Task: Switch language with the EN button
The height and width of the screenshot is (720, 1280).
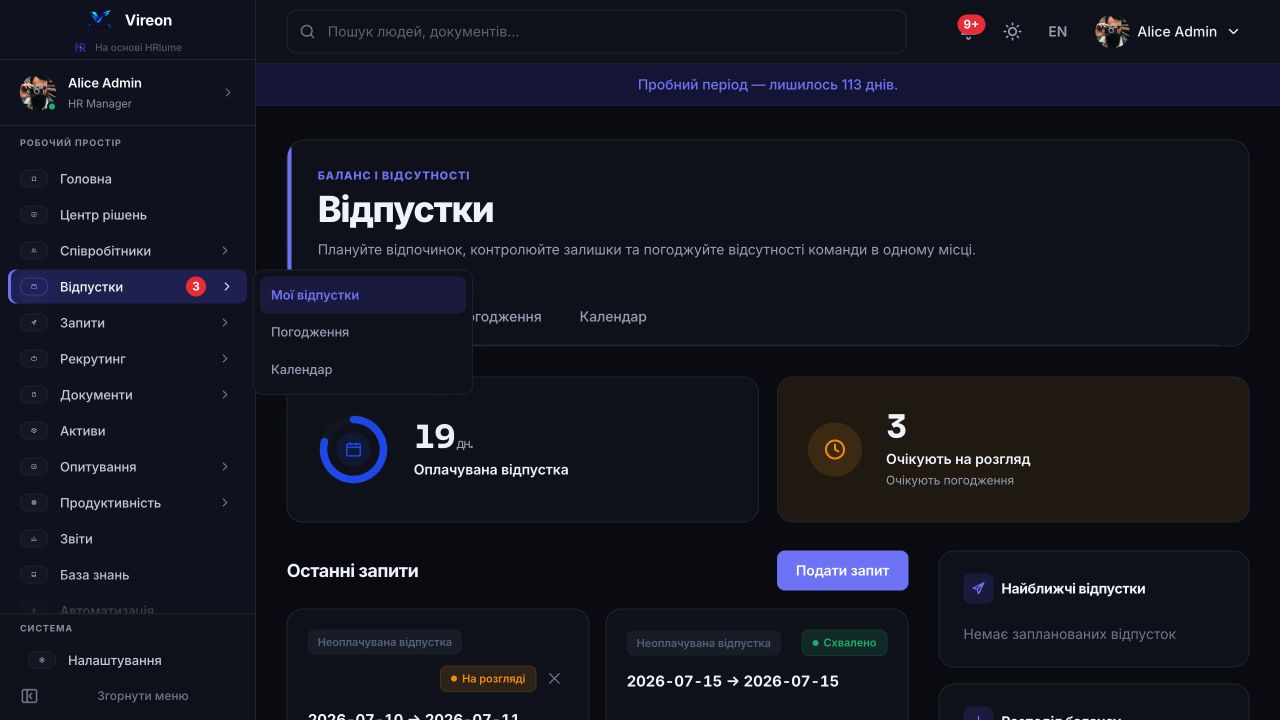Action: [1057, 32]
